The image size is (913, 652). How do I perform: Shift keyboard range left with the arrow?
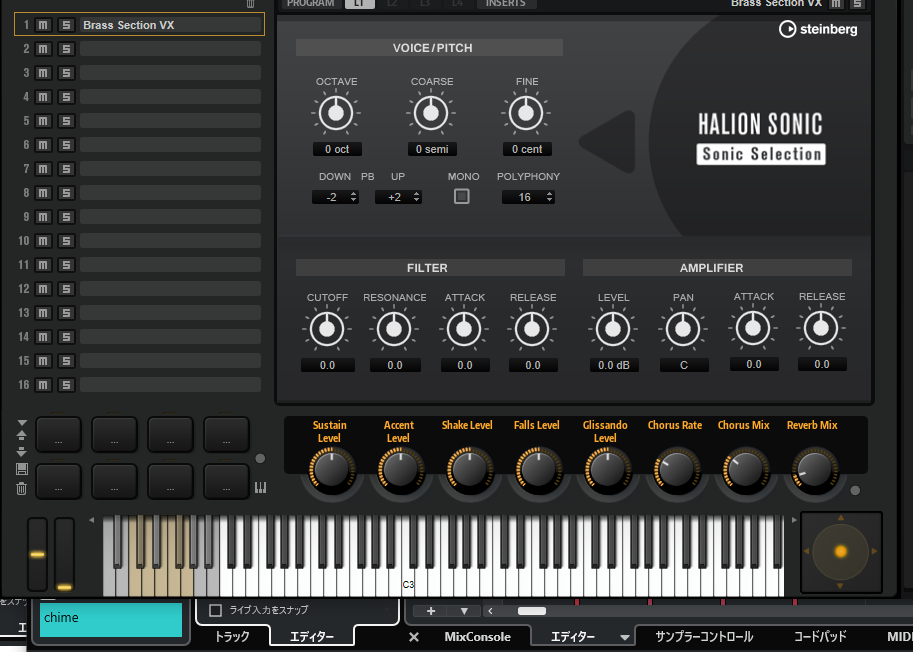tap(91, 520)
